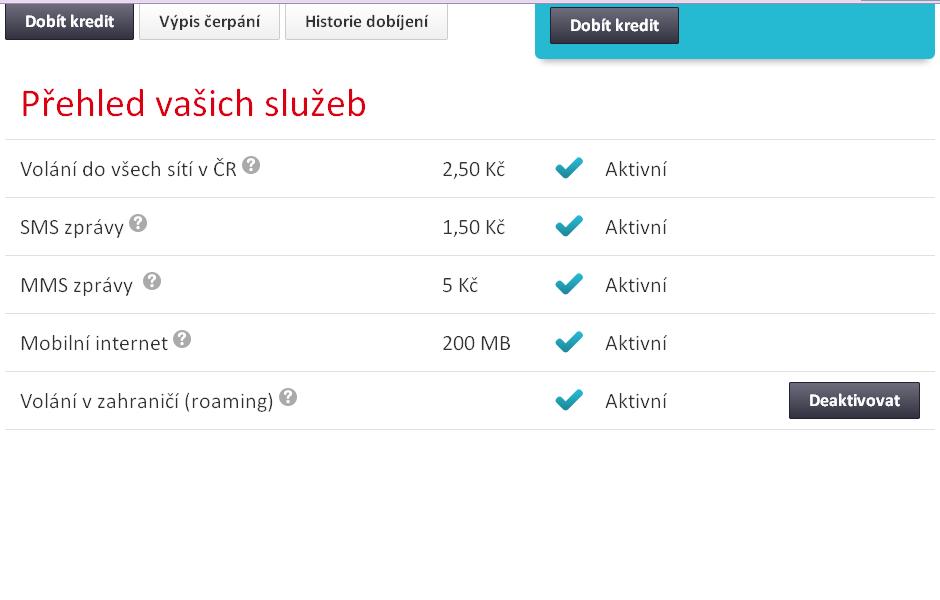
Task: Click the 200 MB data value
Action: click(x=476, y=343)
